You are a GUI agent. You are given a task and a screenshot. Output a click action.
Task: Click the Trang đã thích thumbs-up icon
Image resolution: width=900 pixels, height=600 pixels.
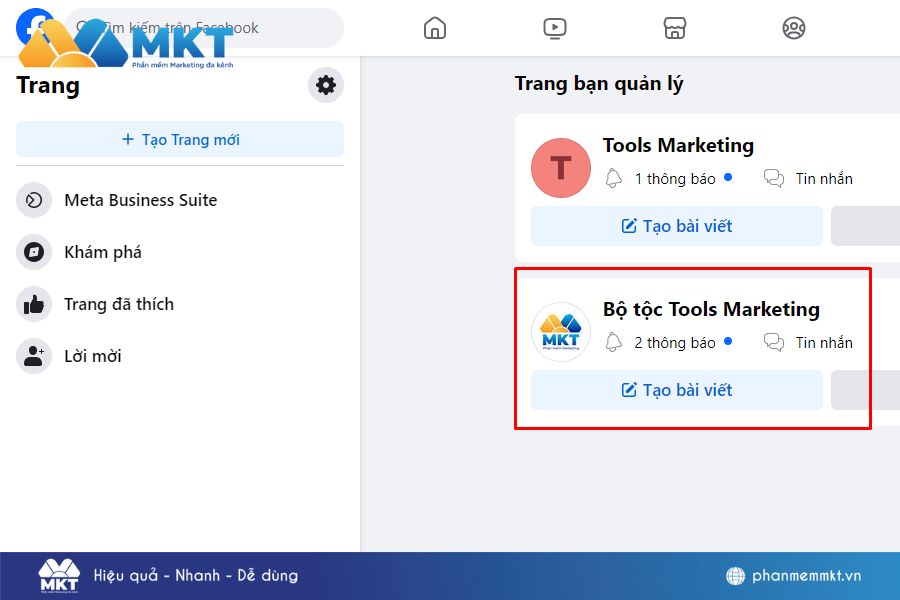34,304
